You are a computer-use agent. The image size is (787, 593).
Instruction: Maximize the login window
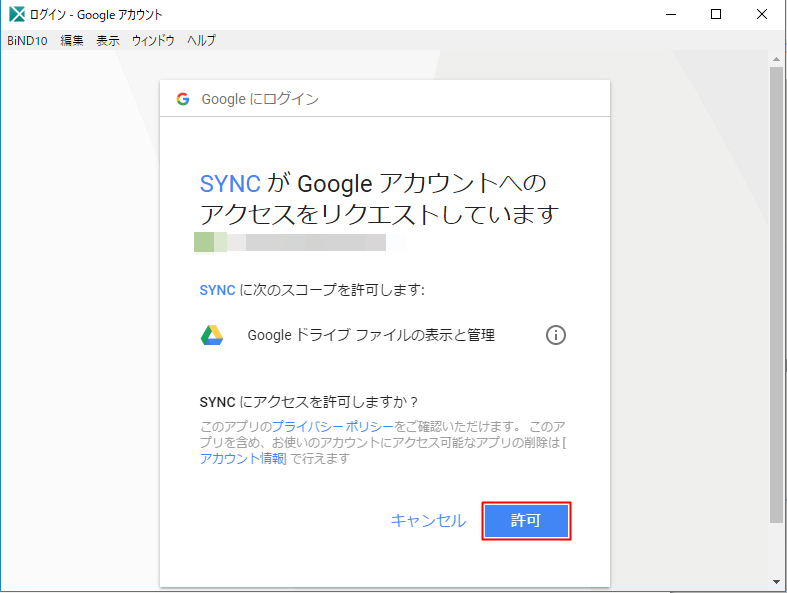point(716,15)
